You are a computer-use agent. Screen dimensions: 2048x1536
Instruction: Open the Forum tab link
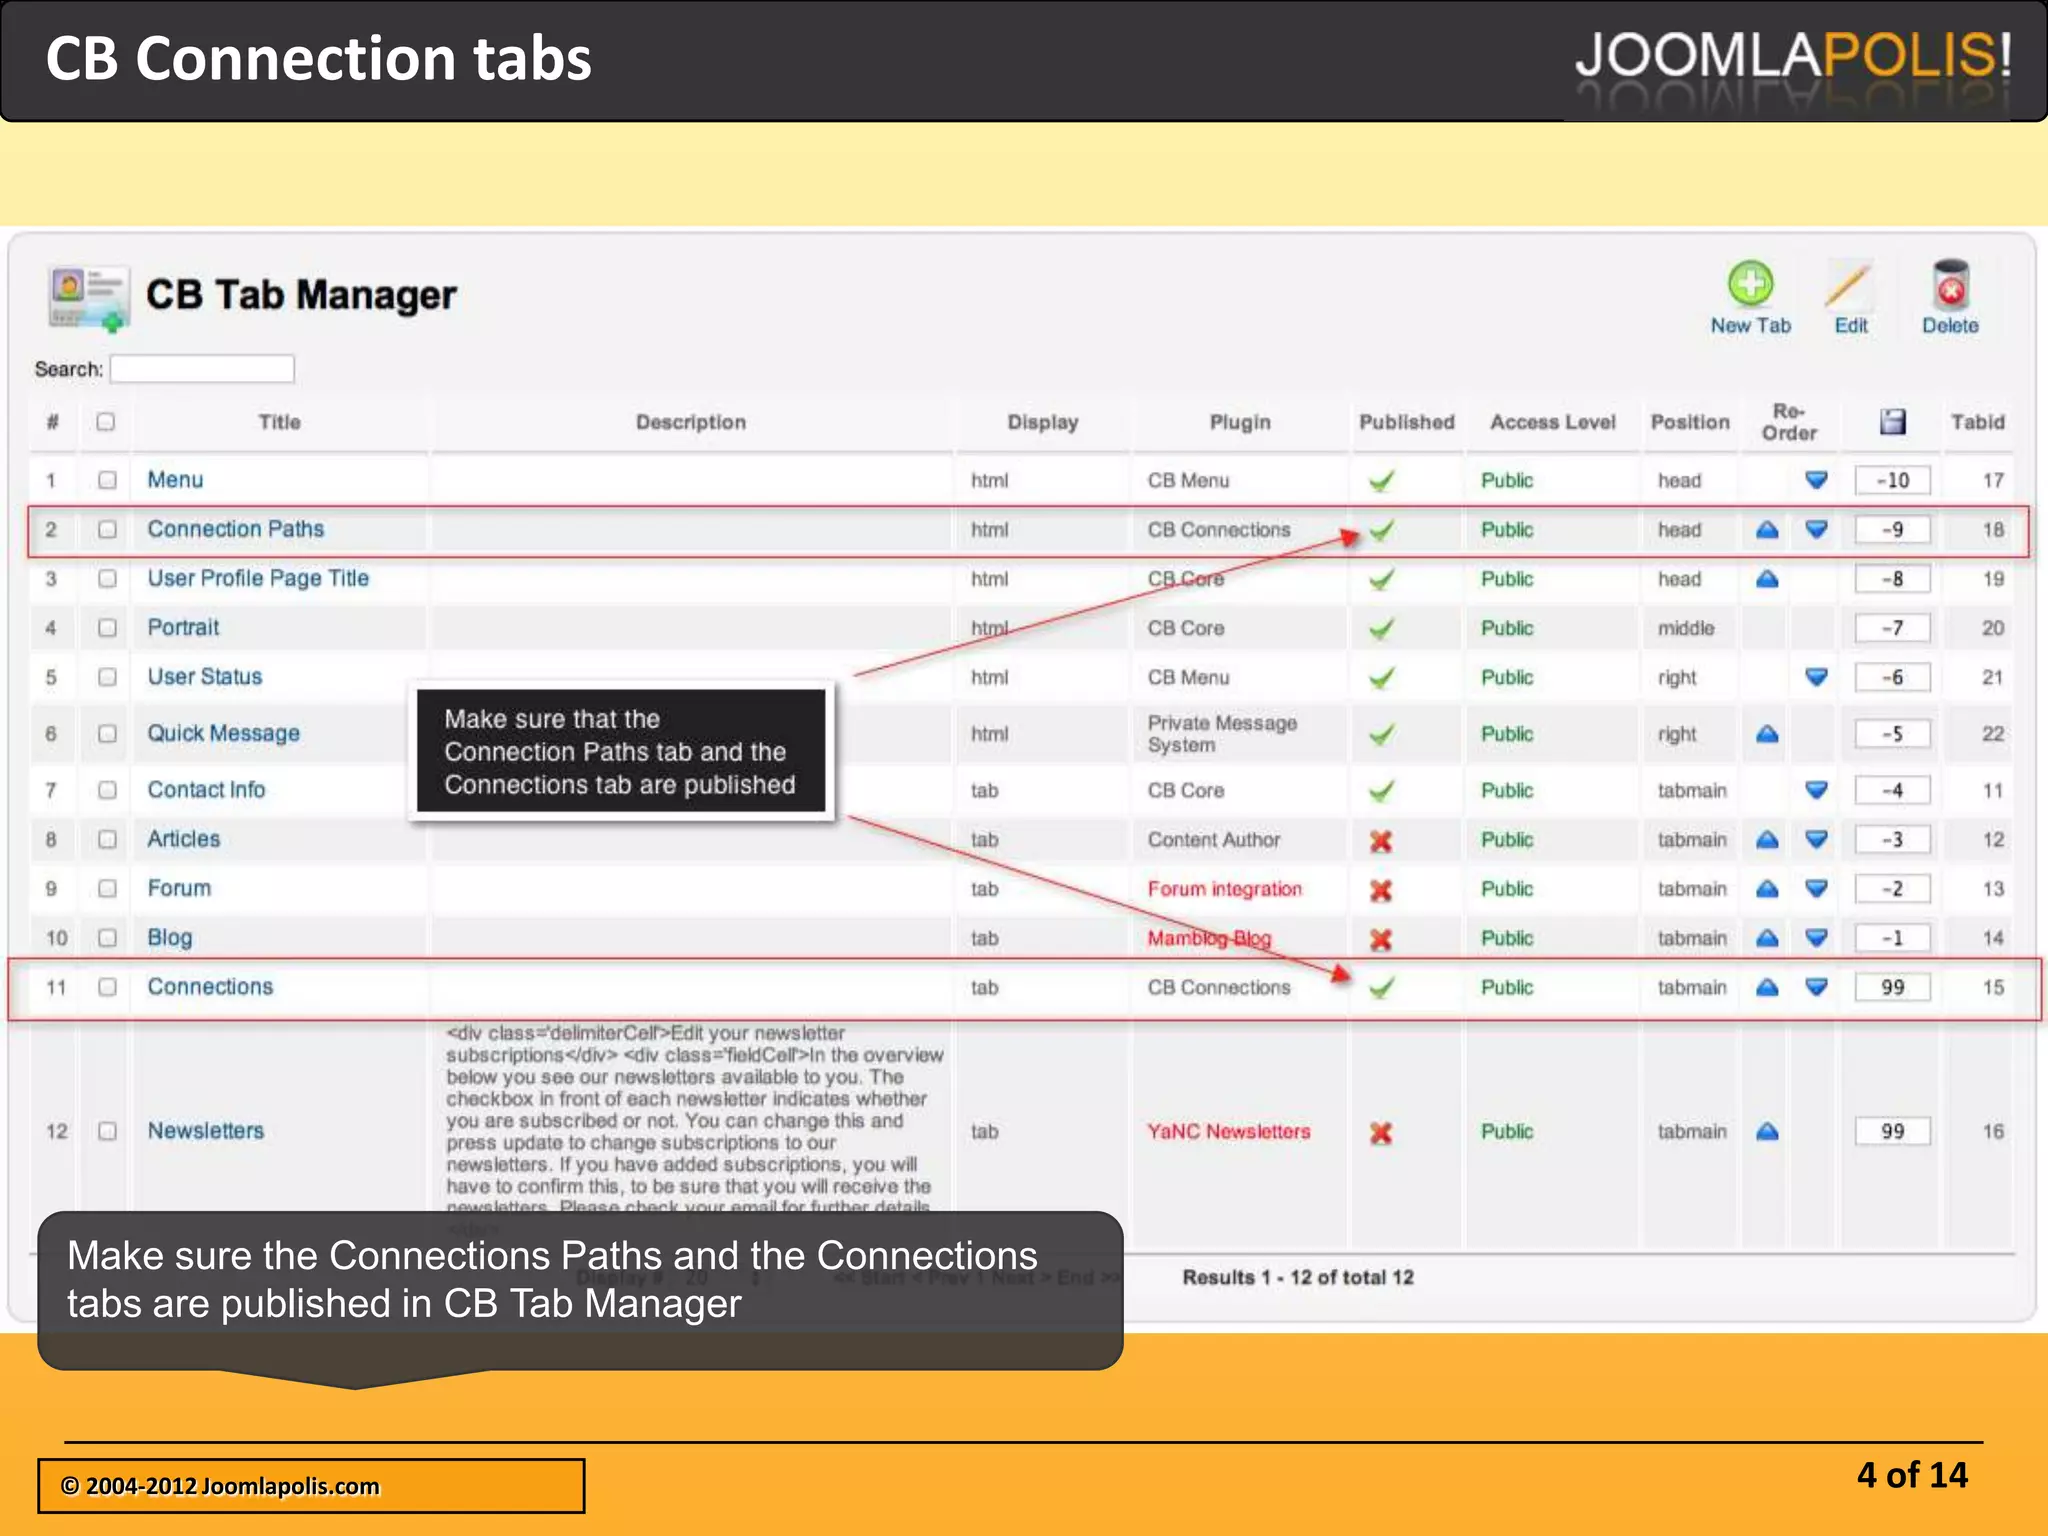(x=179, y=887)
